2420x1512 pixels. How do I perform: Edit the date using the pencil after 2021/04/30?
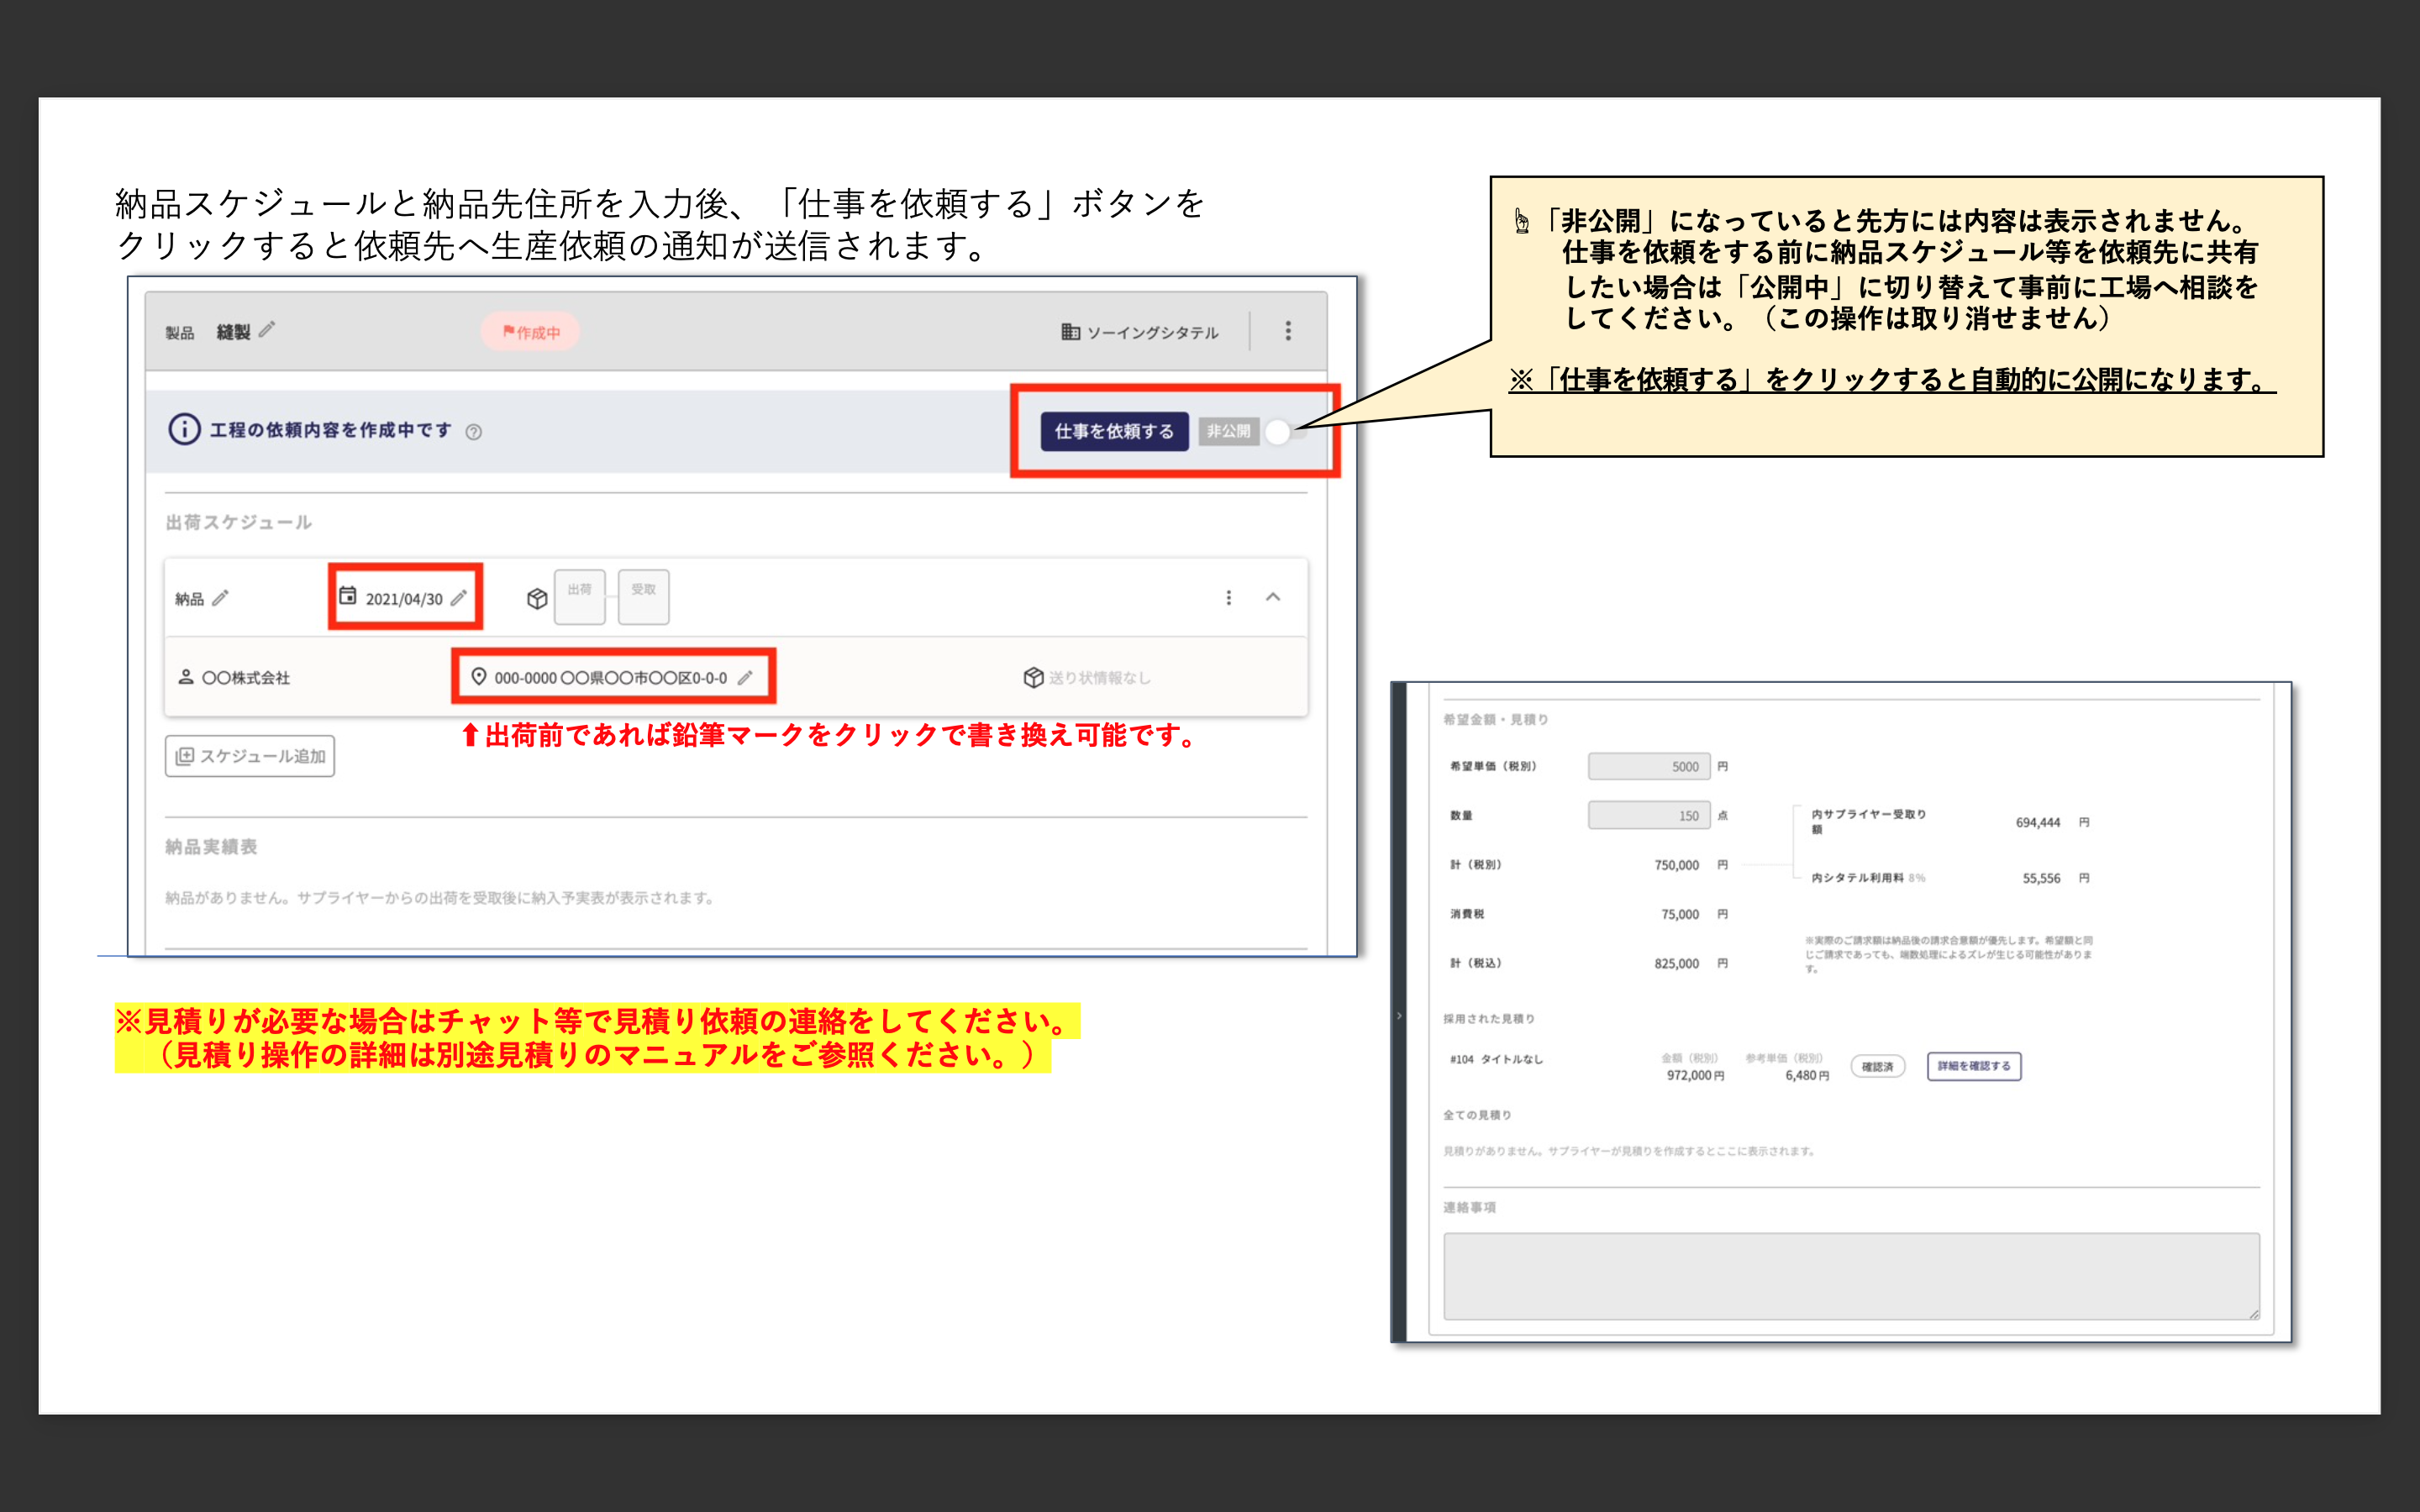tap(459, 597)
